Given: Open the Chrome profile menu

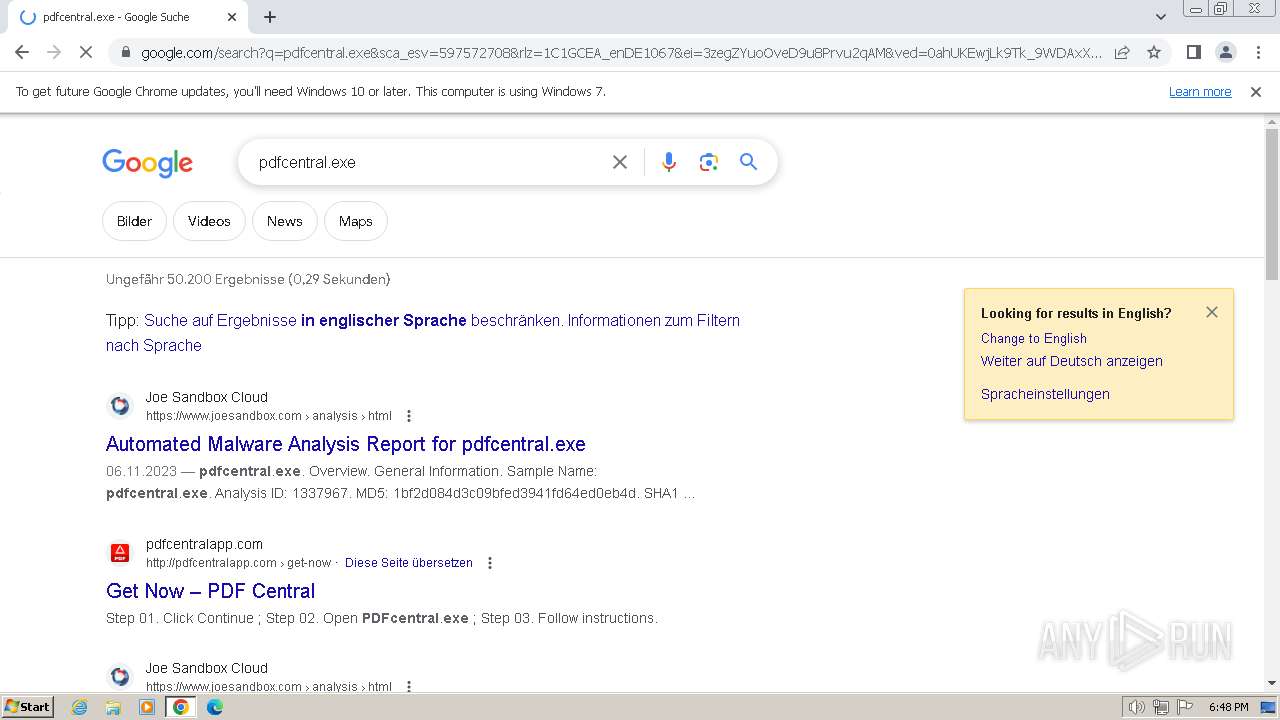Looking at the screenshot, I should pyautogui.click(x=1225, y=52).
